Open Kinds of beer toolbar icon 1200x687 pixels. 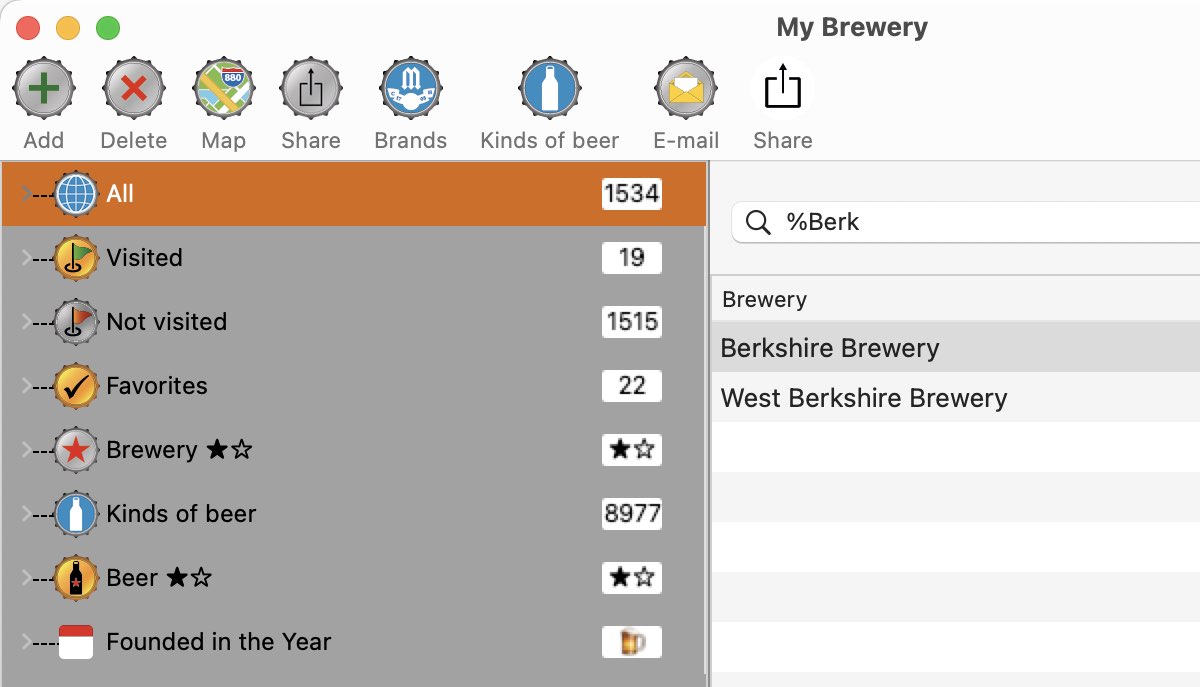(x=549, y=89)
